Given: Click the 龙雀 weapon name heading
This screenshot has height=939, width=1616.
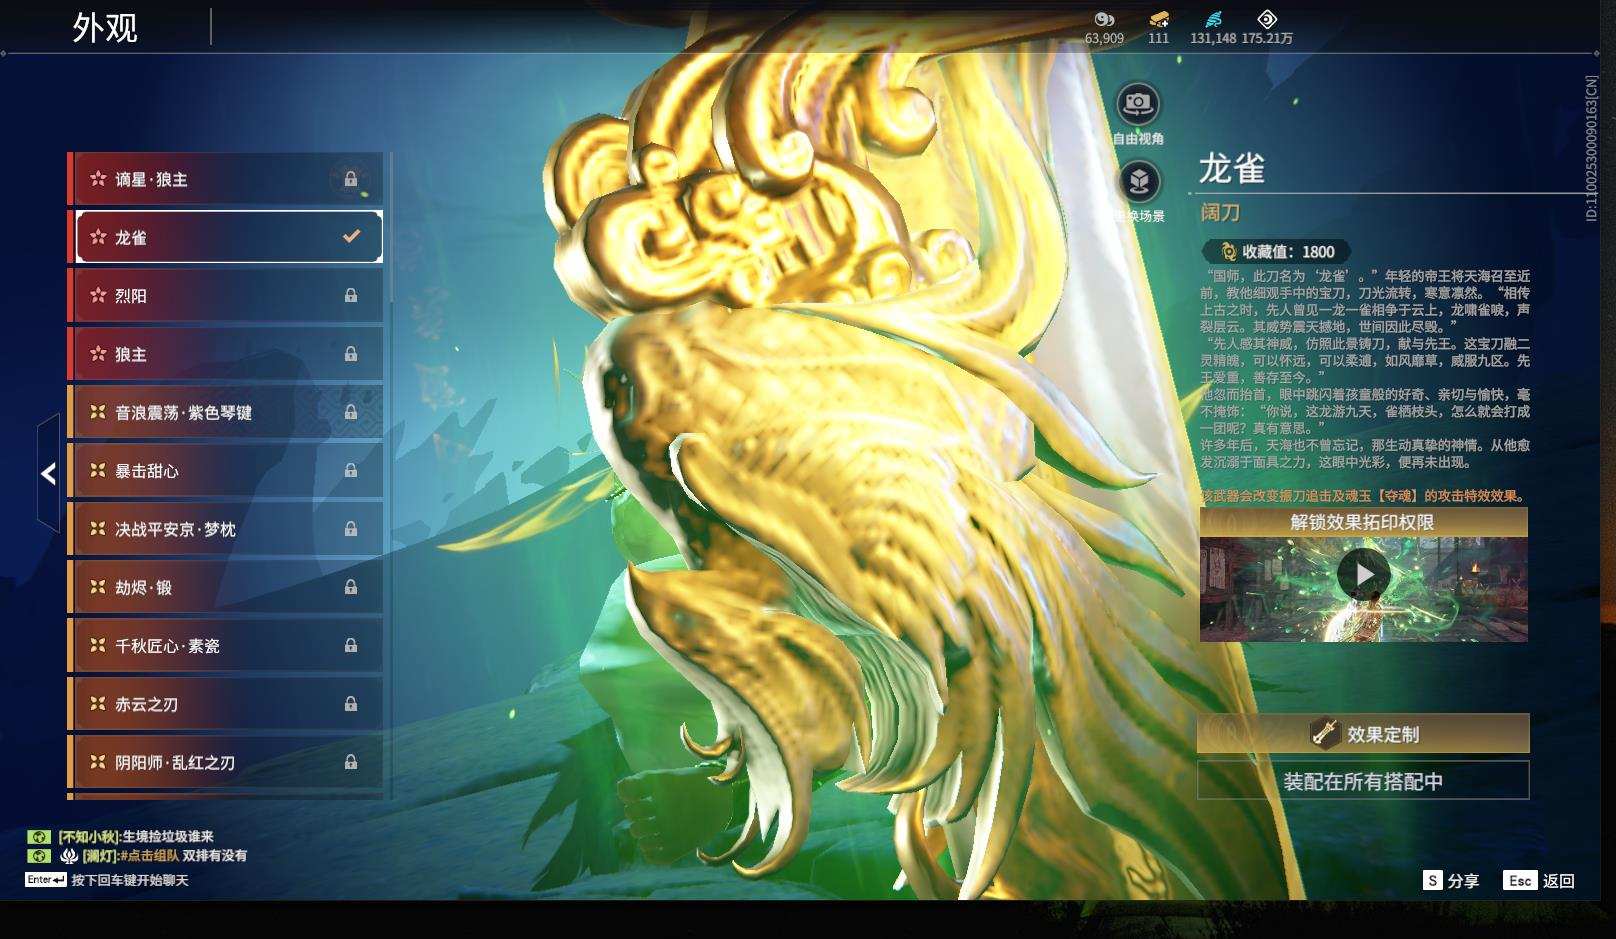Looking at the screenshot, I should point(1232,169).
